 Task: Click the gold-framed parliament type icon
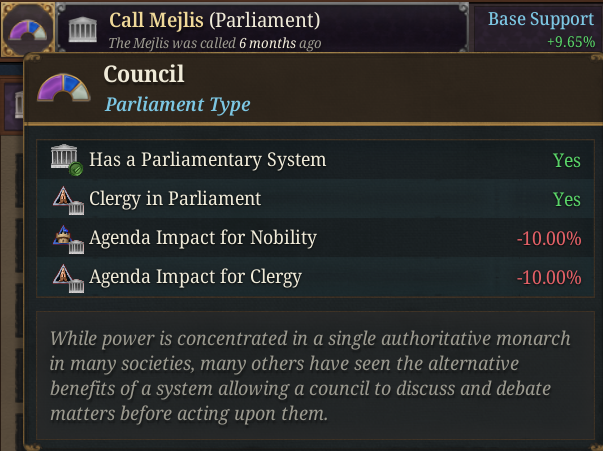(28, 29)
